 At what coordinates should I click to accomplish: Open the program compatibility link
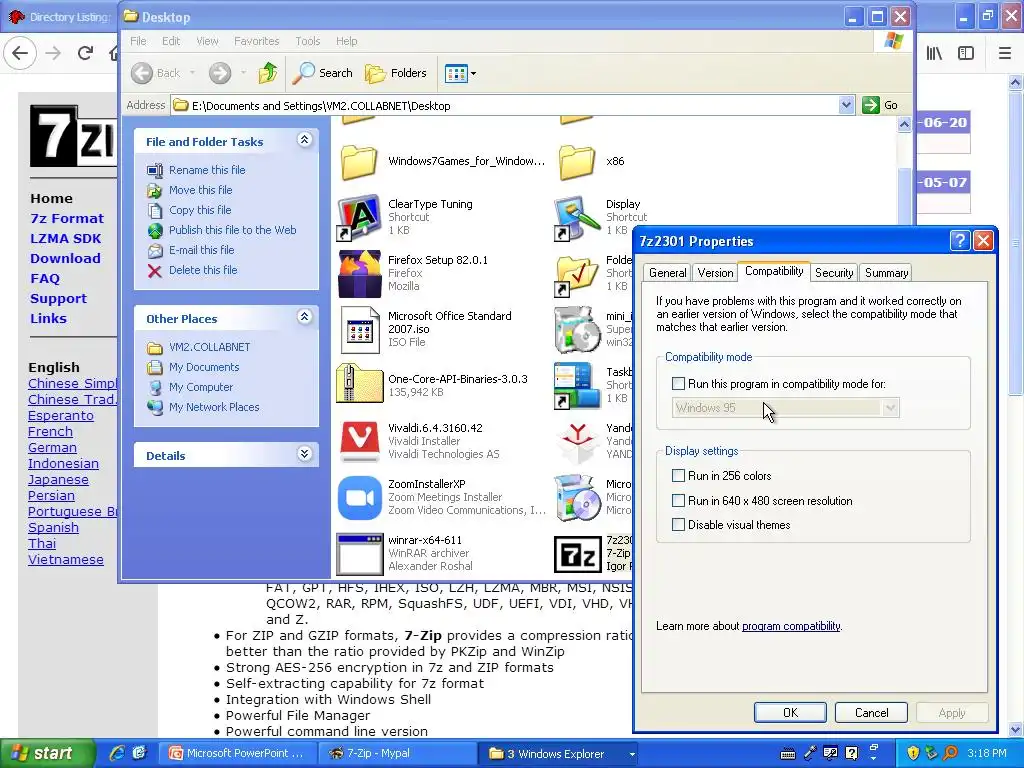791,626
